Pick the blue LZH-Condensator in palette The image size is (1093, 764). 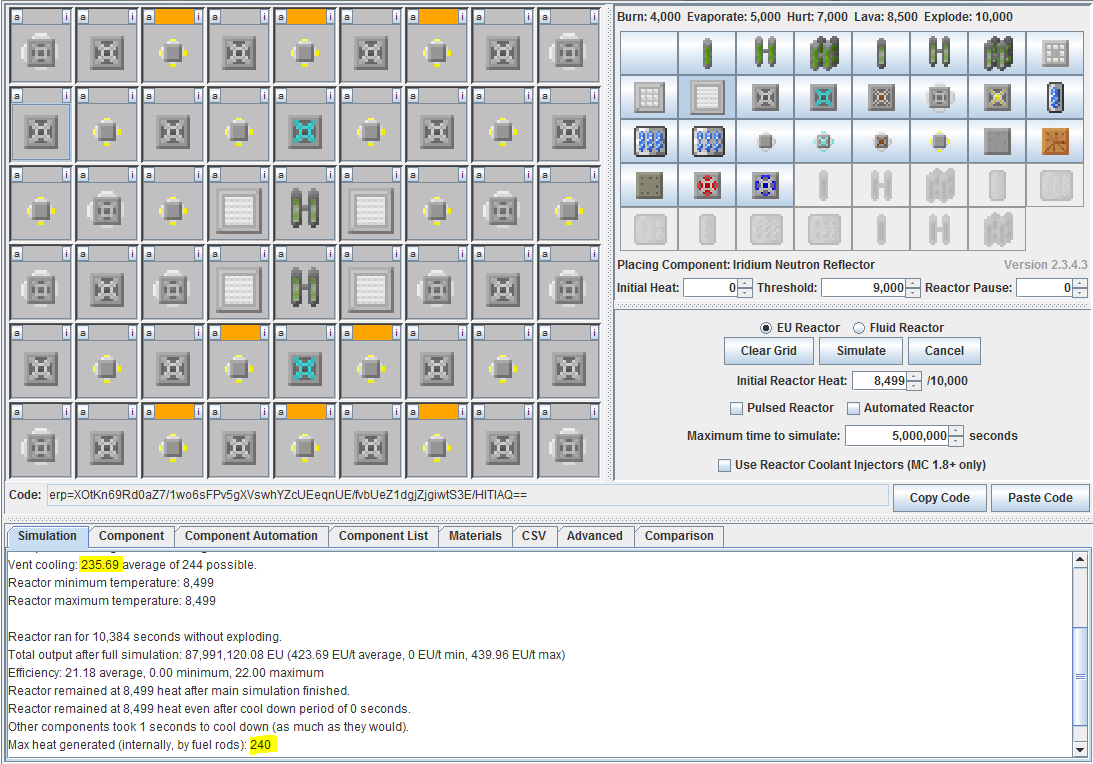pos(765,185)
